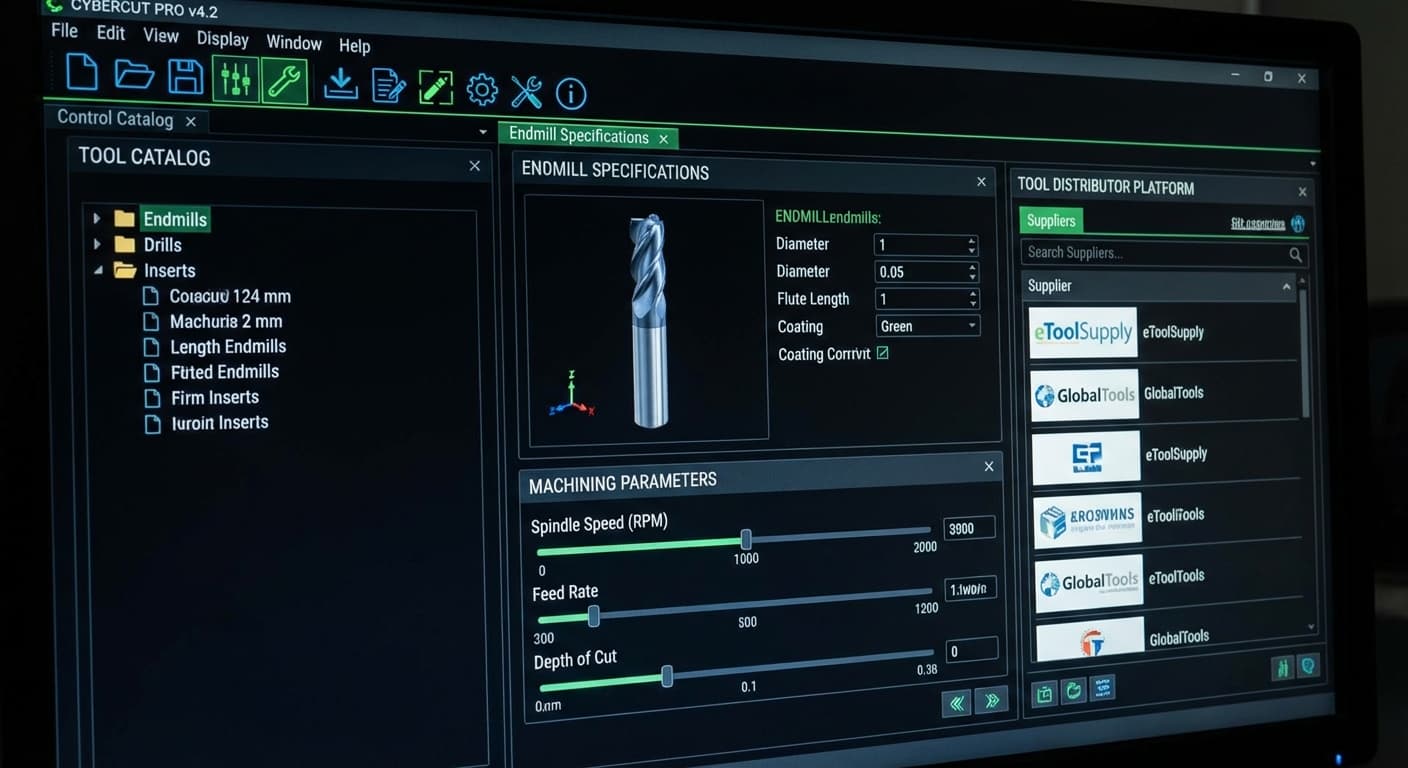This screenshot has width=1408, height=768.
Task: Toggle the Coating Corrivit checkbox
Action: [882, 353]
